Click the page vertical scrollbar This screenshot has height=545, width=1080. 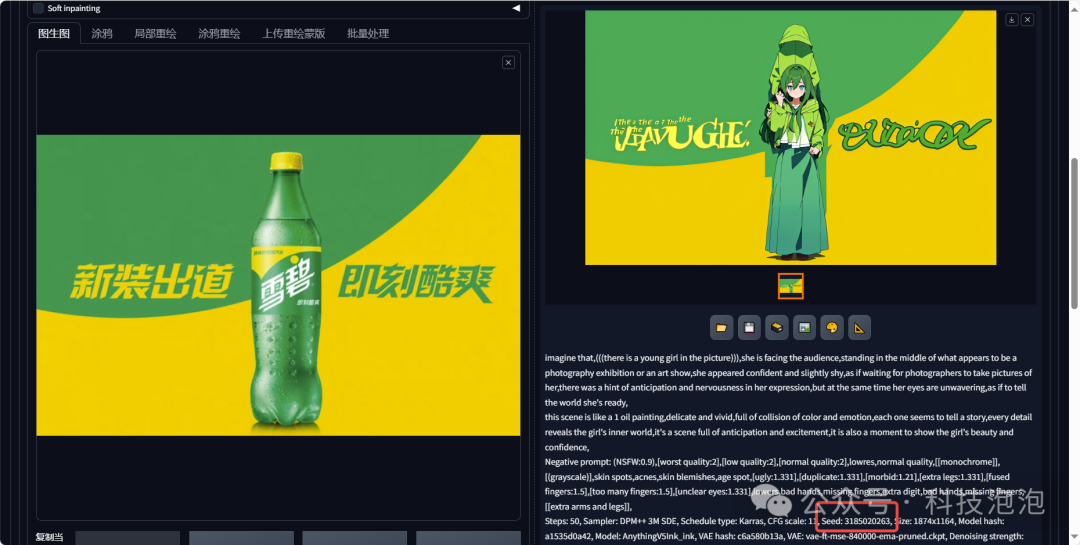tap(1074, 234)
